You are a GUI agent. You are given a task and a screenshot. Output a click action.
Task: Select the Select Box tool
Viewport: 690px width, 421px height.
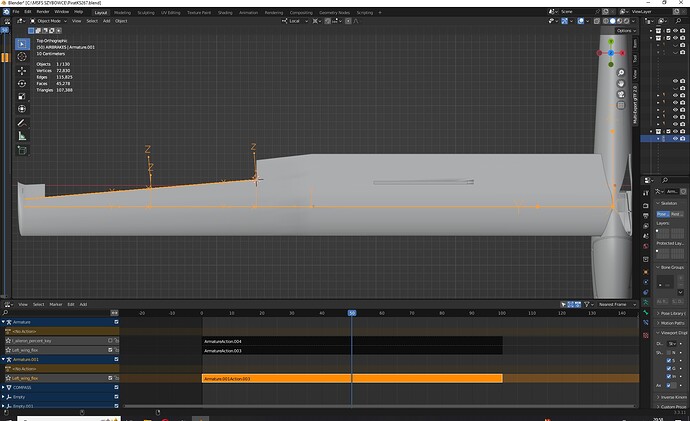(22, 44)
